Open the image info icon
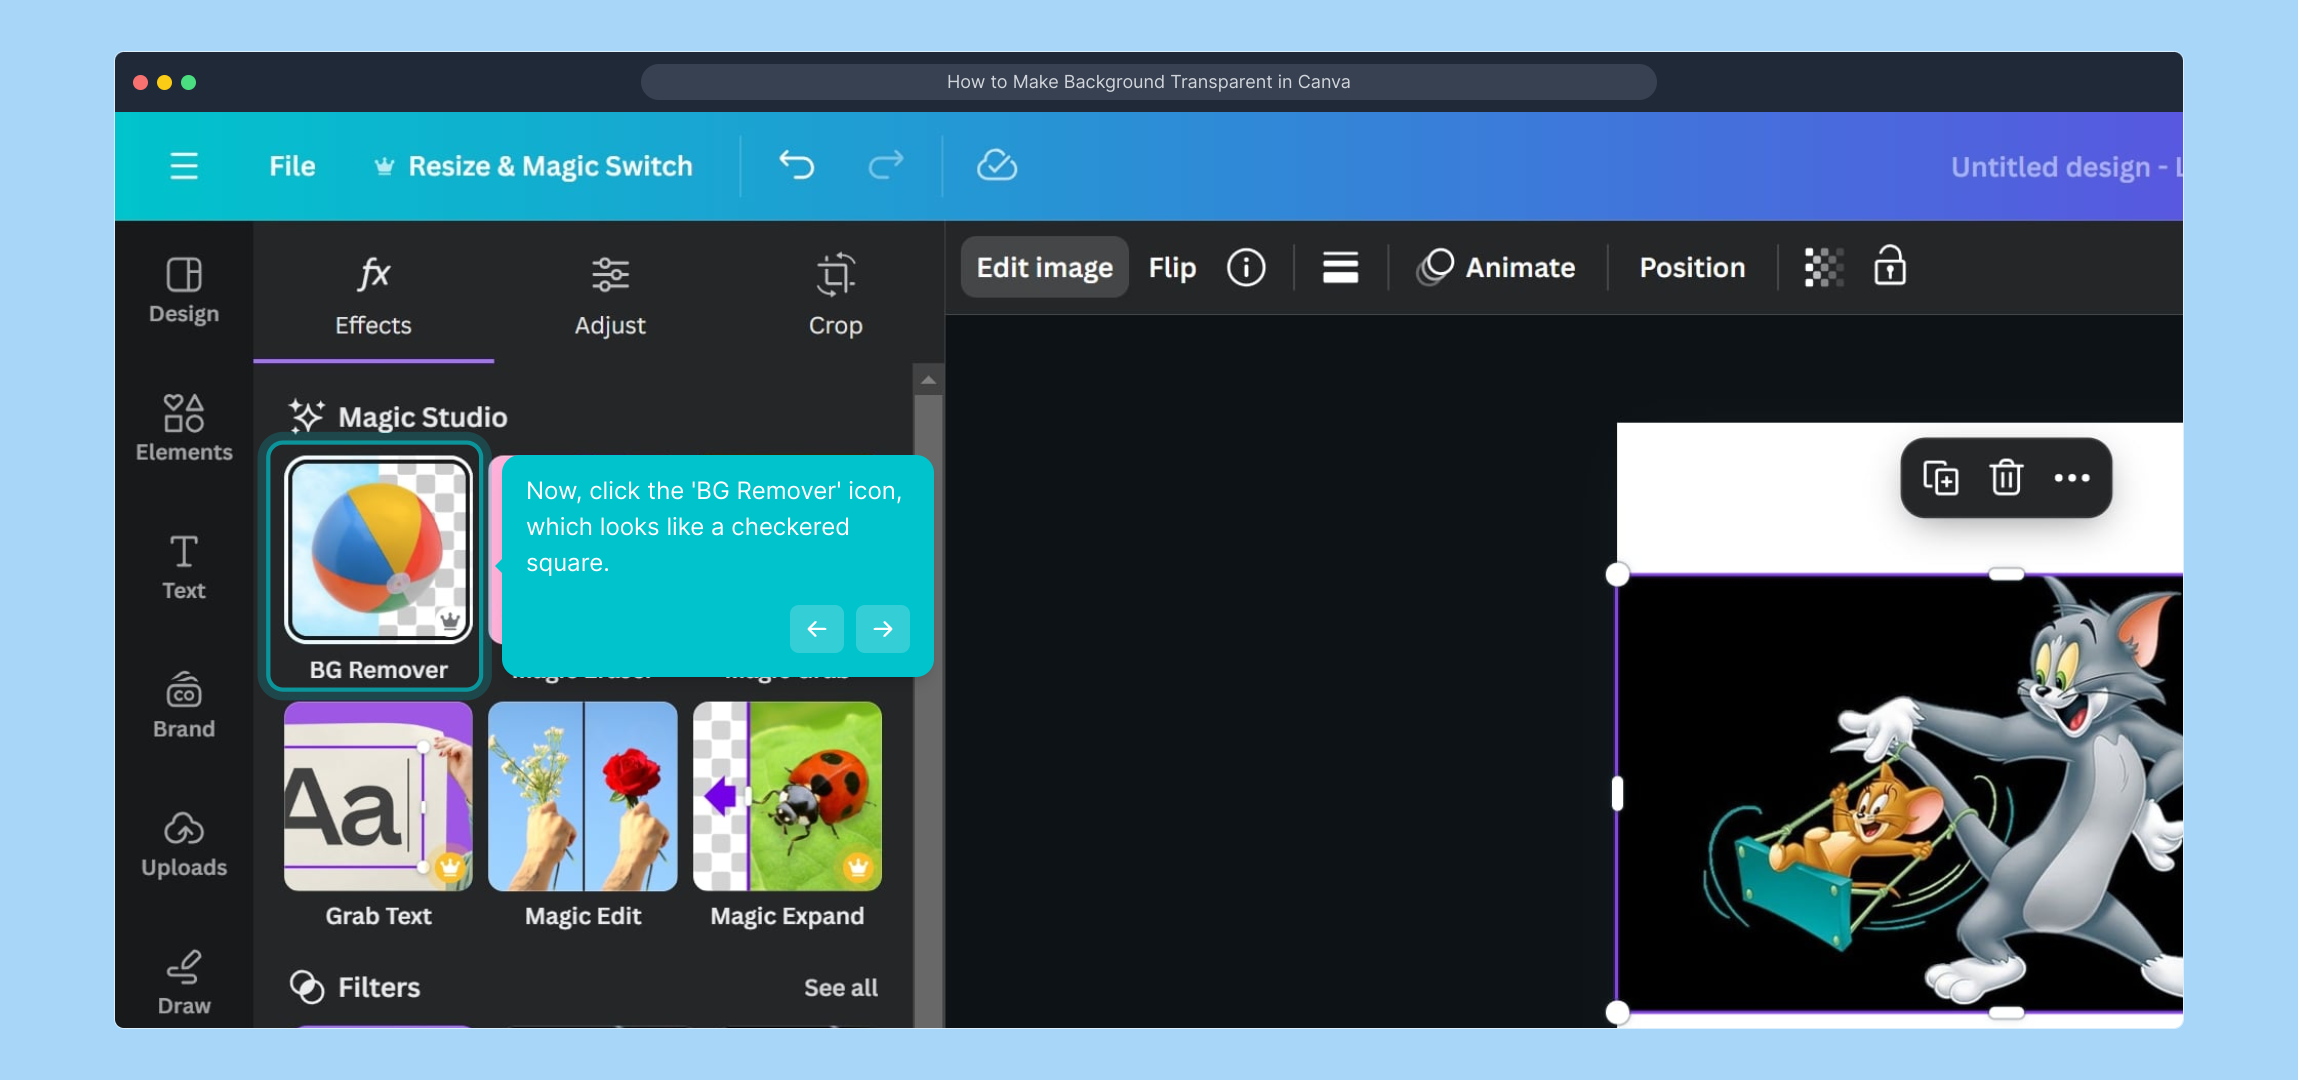Image resolution: width=2298 pixels, height=1080 pixels. (1246, 268)
